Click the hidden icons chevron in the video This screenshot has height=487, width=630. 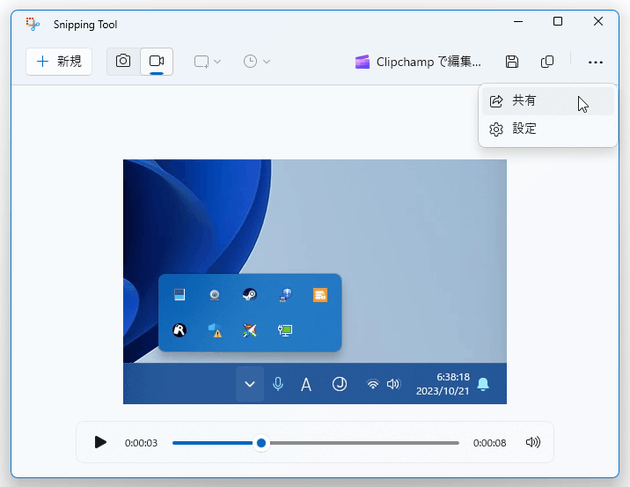click(250, 384)
